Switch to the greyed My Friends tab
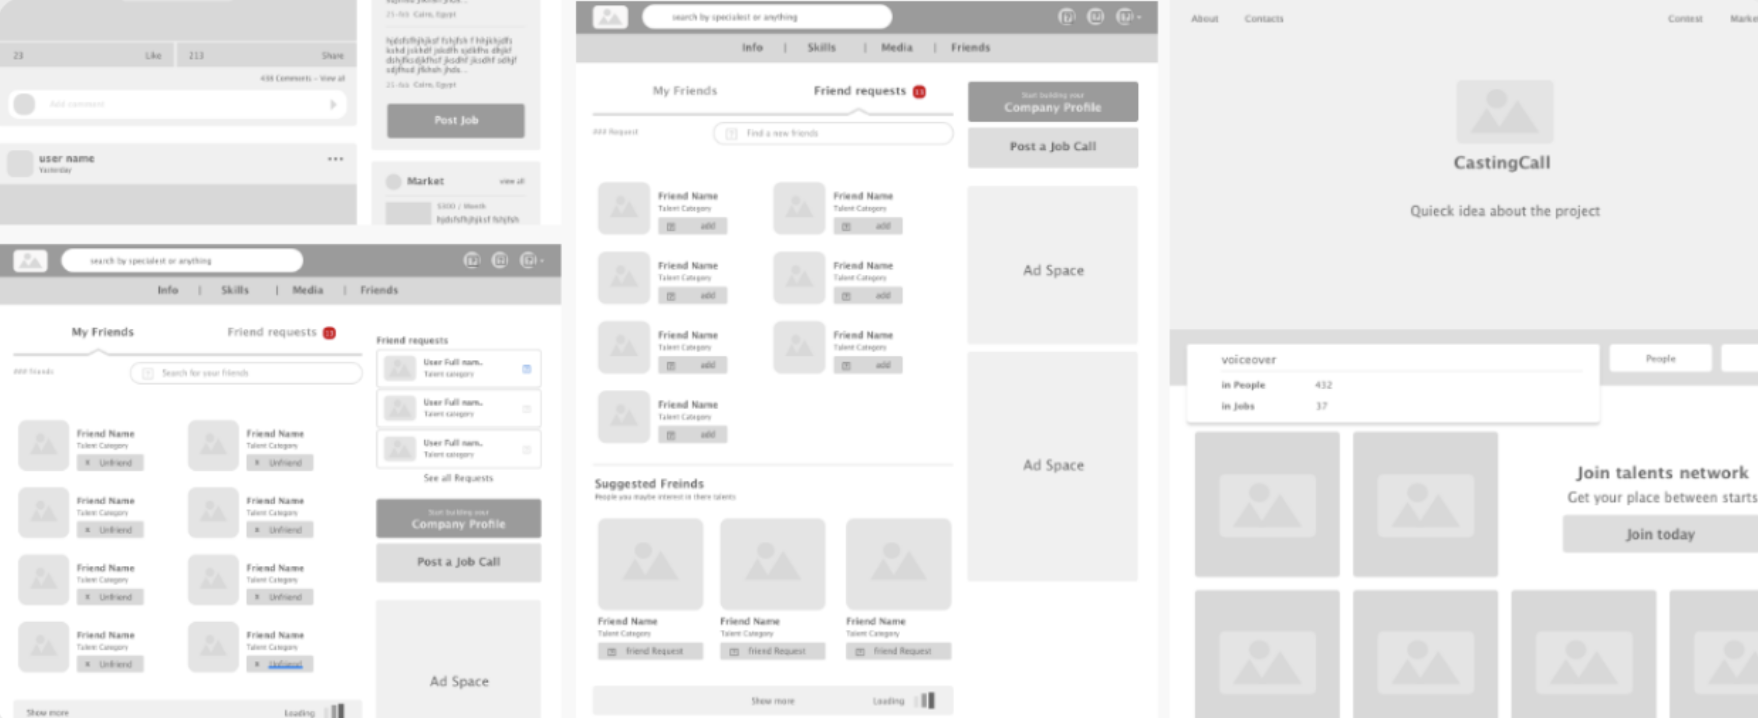The image size is (1758, 718). pyautogui.click(x=685, y=91)
